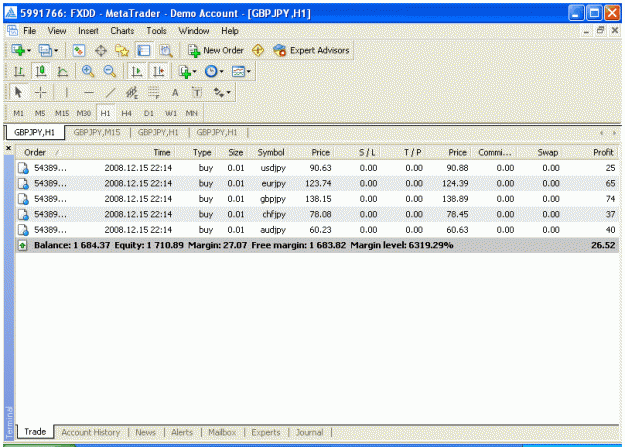This screenshot has width=625, height=447.
Task: Toggle chart Auto Scroll
Action: pos(137,71)
